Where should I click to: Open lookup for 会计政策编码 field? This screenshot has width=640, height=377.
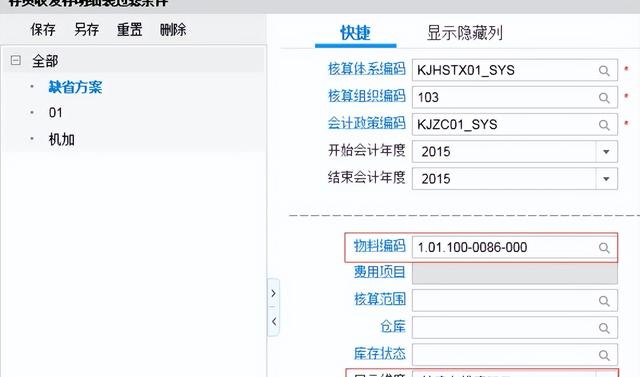(x=604, y=124)
